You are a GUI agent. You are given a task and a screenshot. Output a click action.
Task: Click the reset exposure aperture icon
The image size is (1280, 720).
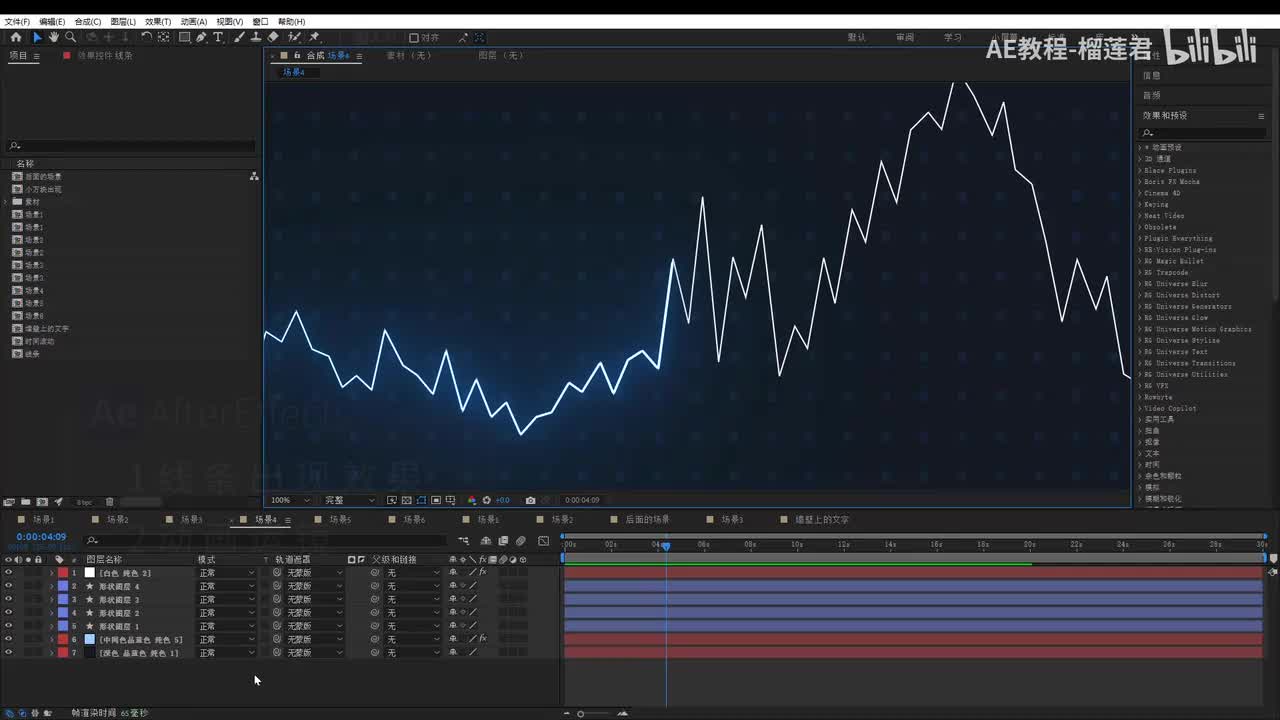pos(487,500)
